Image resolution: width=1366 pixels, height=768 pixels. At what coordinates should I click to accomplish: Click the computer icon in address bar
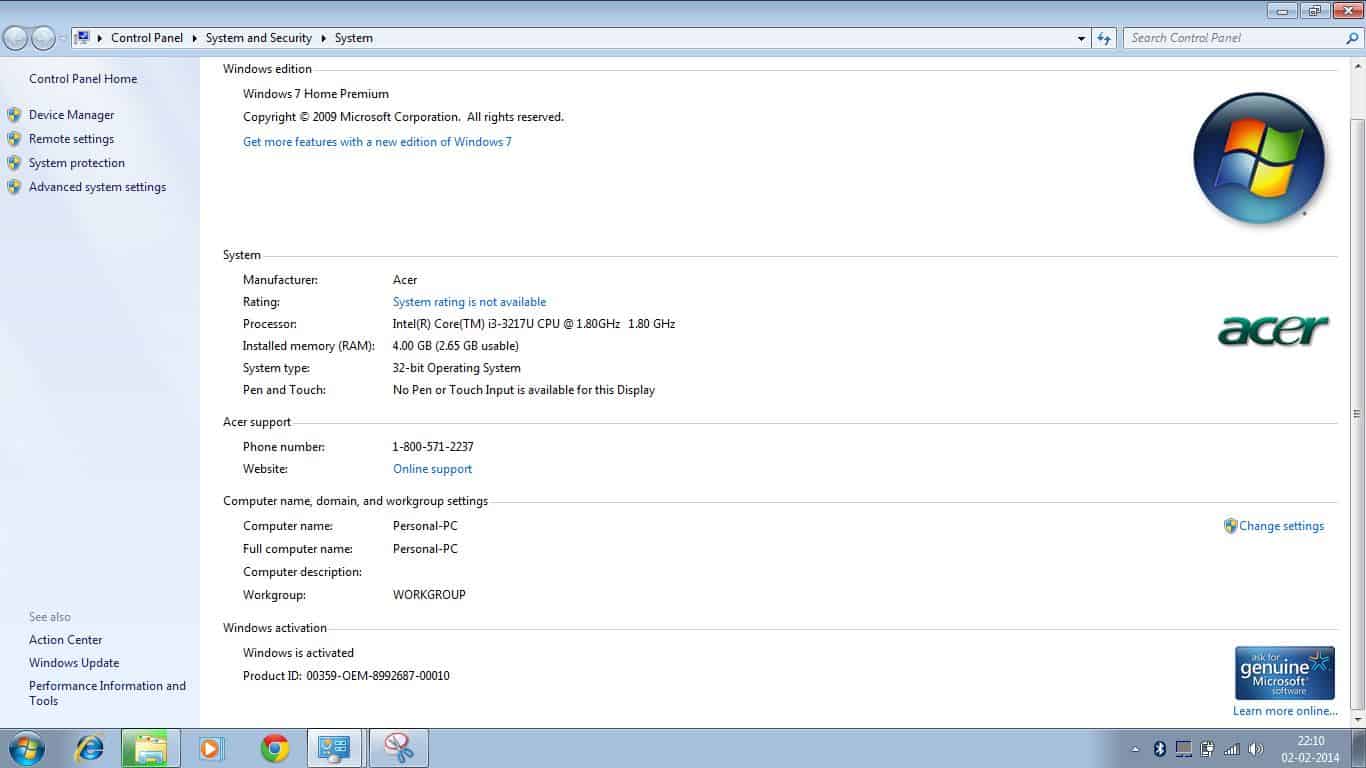[x=82, y=38]
